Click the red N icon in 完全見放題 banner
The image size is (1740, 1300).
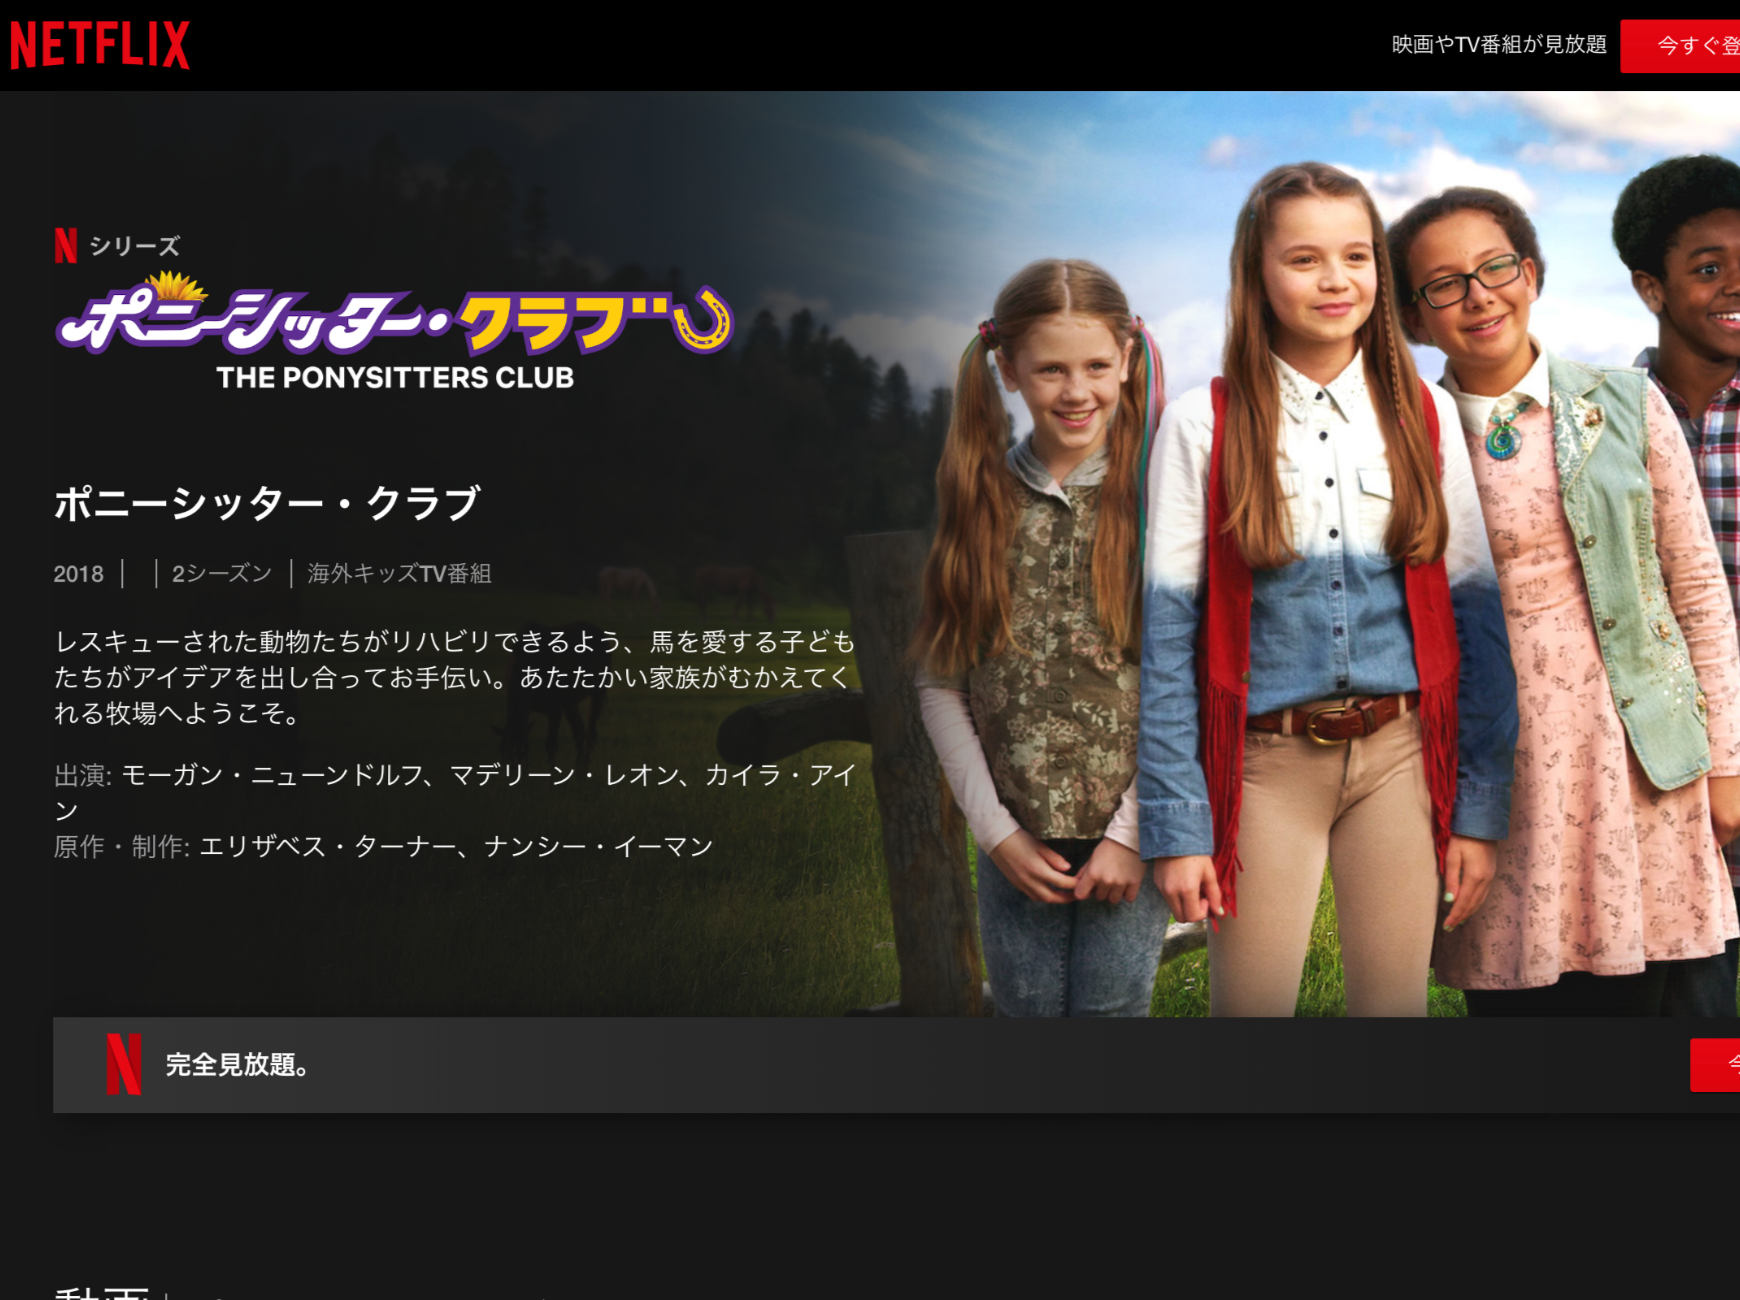tap(124, 1064)
